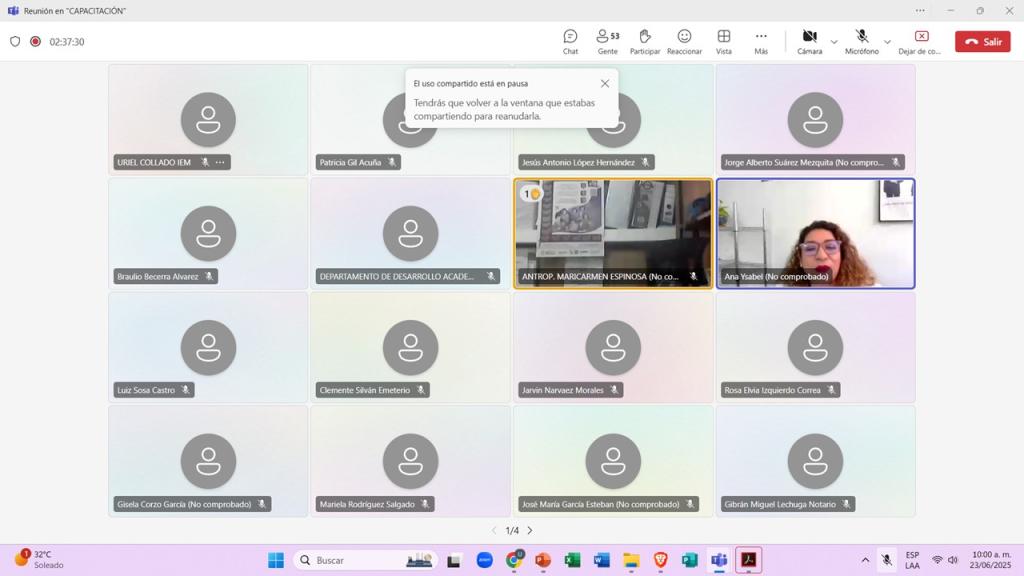The height and width of the screenshot is (576, 1024).
Task: Dismiss the sharing paused notification
Action: [604, 84]
